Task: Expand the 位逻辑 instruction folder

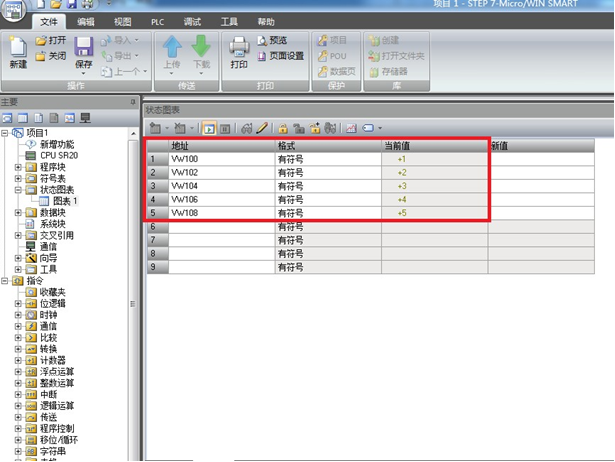Action: pos(18,304)
